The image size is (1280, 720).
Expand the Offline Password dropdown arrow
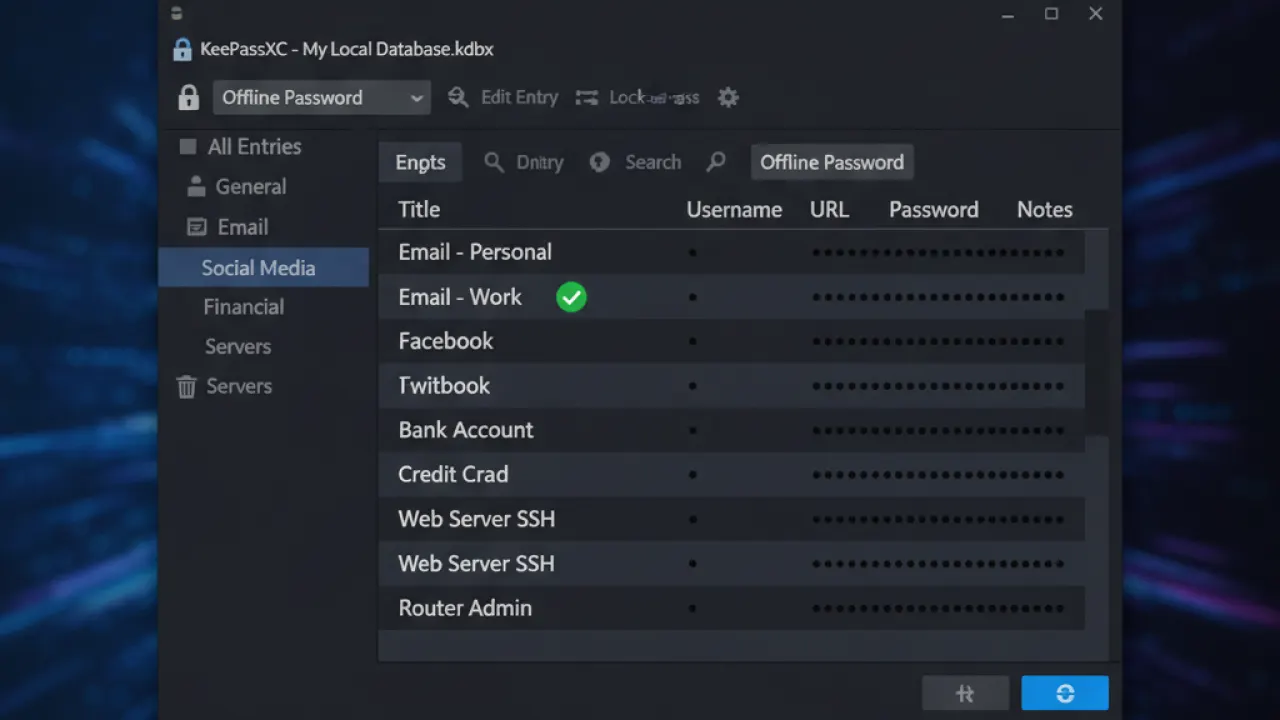coord(416,98)
